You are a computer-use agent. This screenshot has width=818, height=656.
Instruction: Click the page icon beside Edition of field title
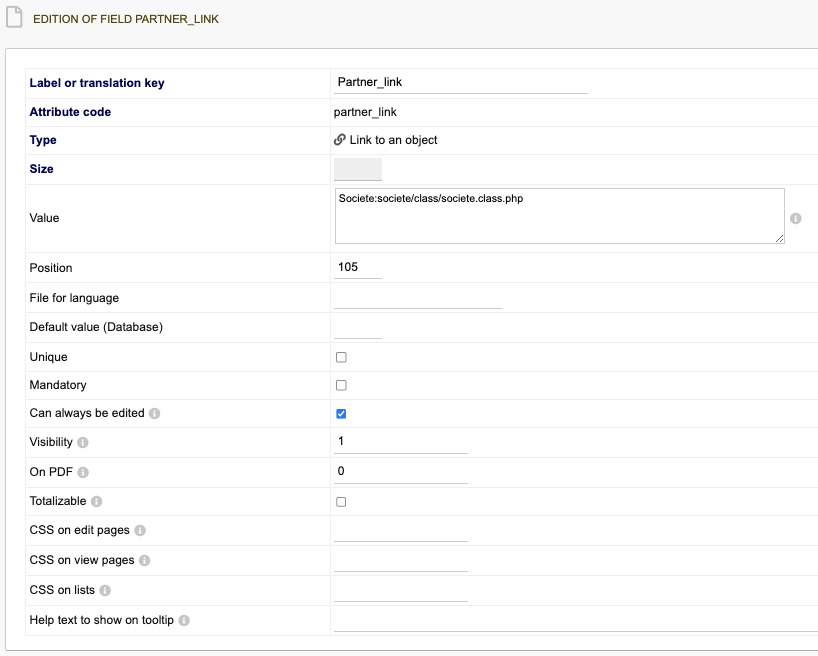(x=14, y=17)
